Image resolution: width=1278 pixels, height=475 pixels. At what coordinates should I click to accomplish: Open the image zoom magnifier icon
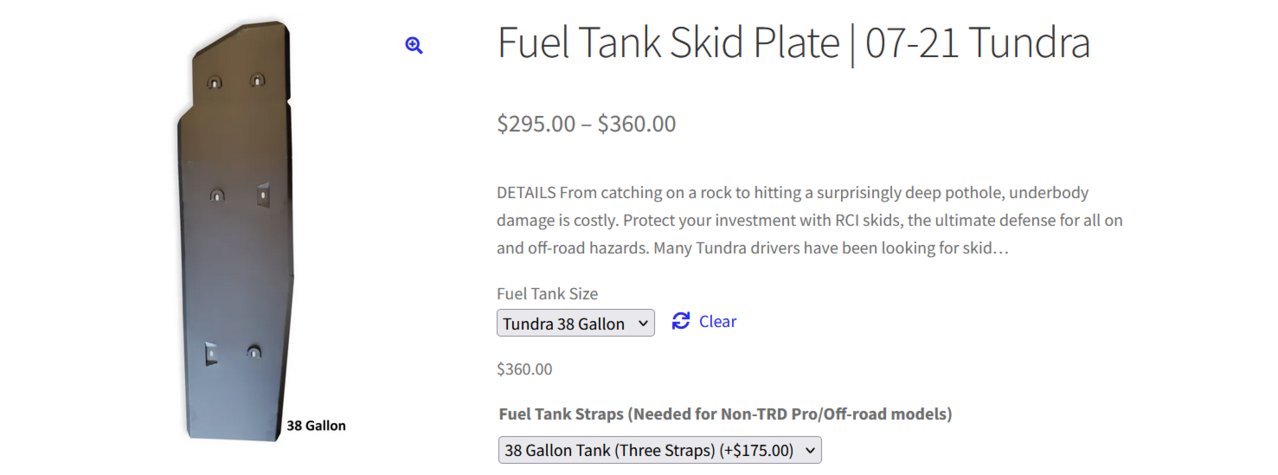click(x=414, y=45)
